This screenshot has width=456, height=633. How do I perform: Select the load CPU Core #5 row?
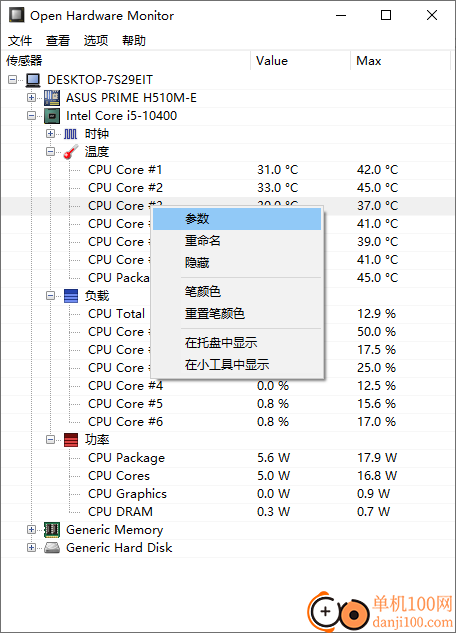tap(228, 404)
